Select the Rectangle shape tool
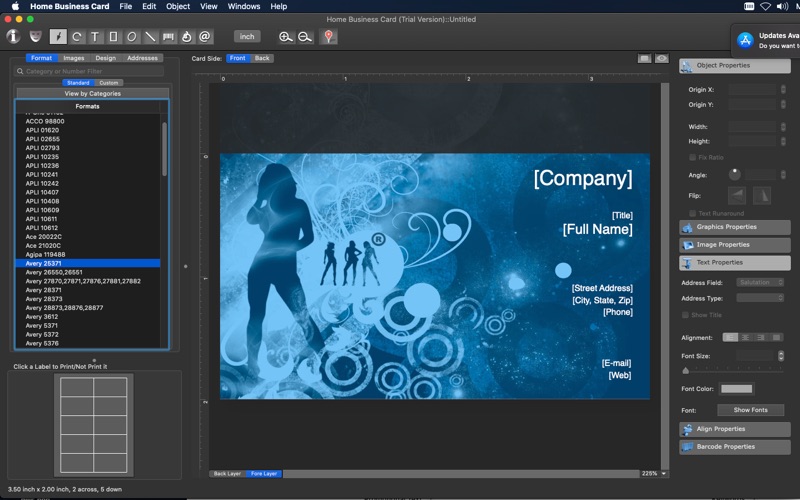Image resolution: width=800 pixels, height=500 pixels. pos(113,37)
